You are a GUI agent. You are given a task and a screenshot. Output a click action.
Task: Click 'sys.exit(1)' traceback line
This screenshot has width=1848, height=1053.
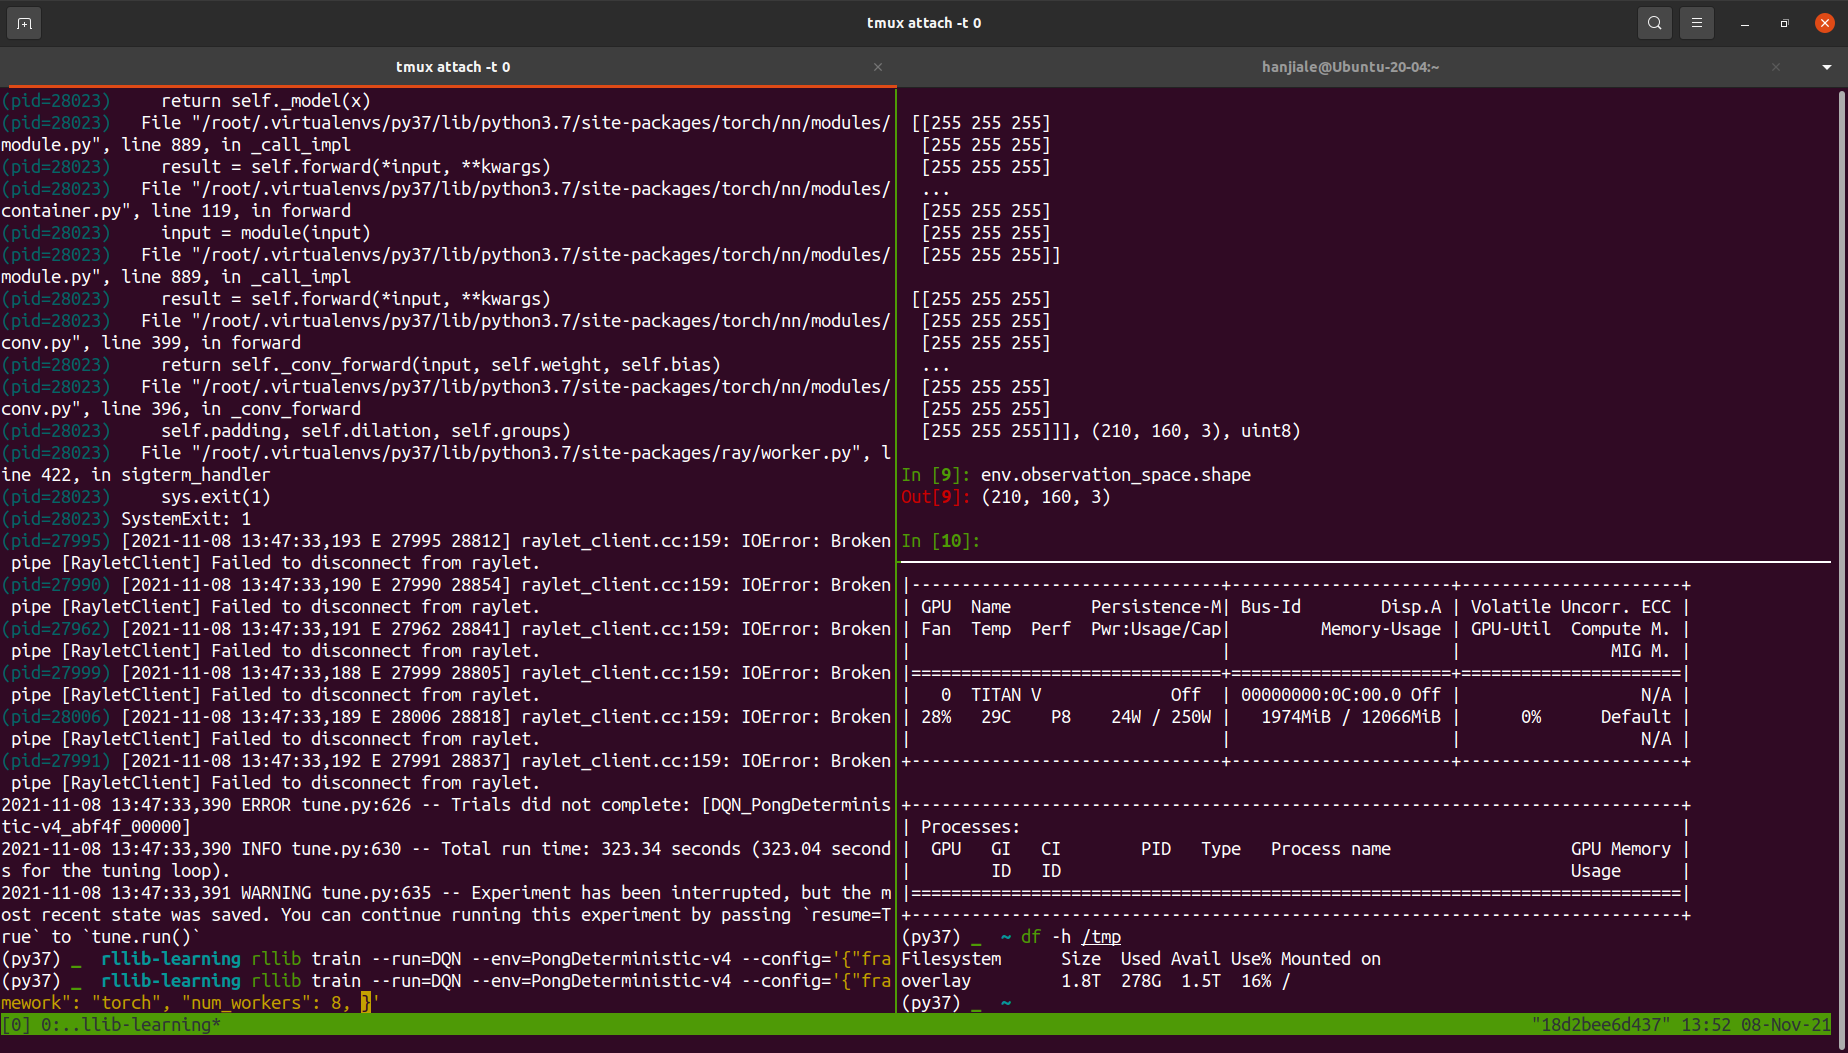pyautogui.click(x=216, y=497)
